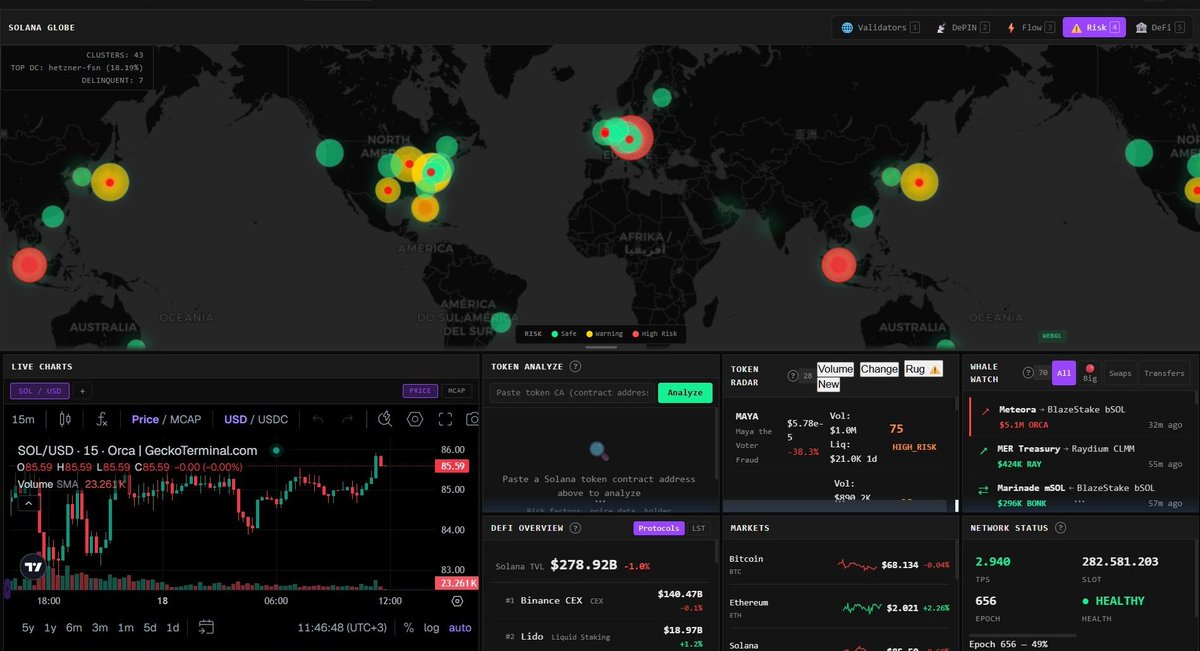This screenshot has height=651, width=1200.
Task: Set the chart range to 5y
Action: pos(29,628)
